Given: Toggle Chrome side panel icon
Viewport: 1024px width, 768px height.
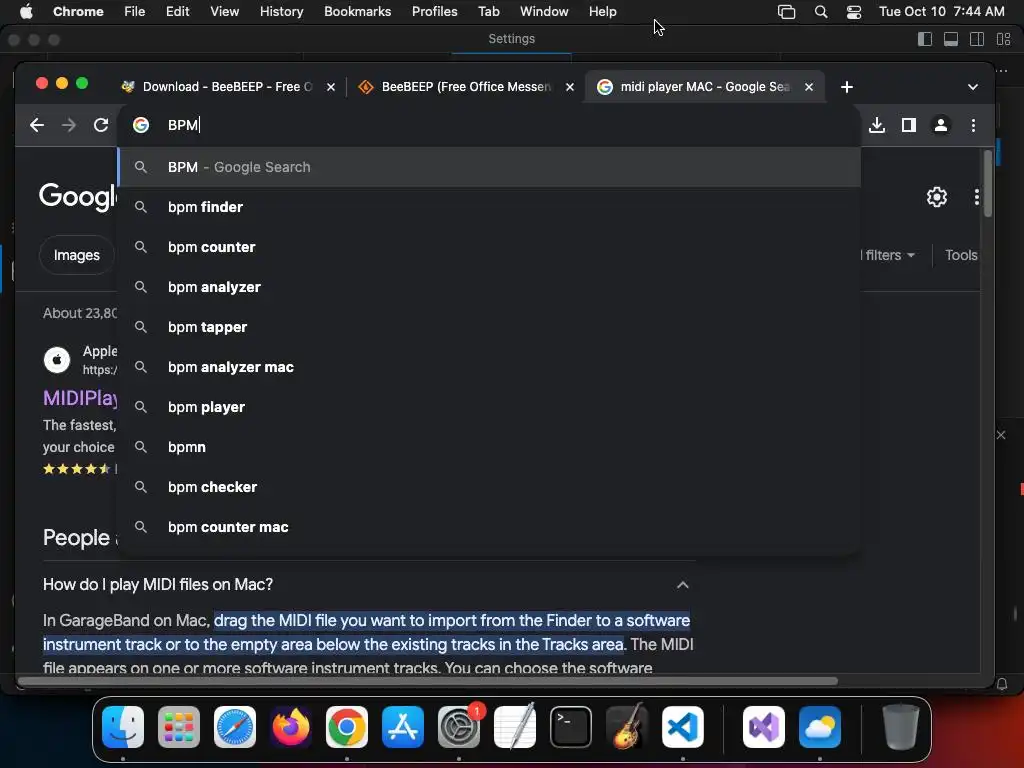Looking at the screenshot, I should pos(908,125).
